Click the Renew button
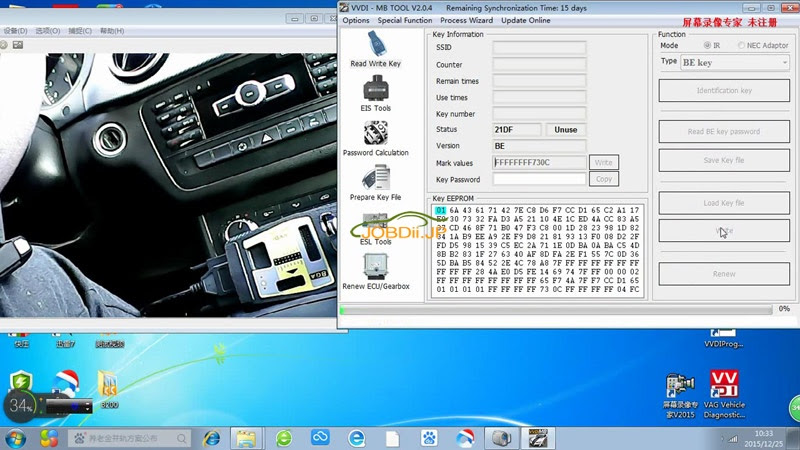 pyautogui.click(x=724, y=274)
